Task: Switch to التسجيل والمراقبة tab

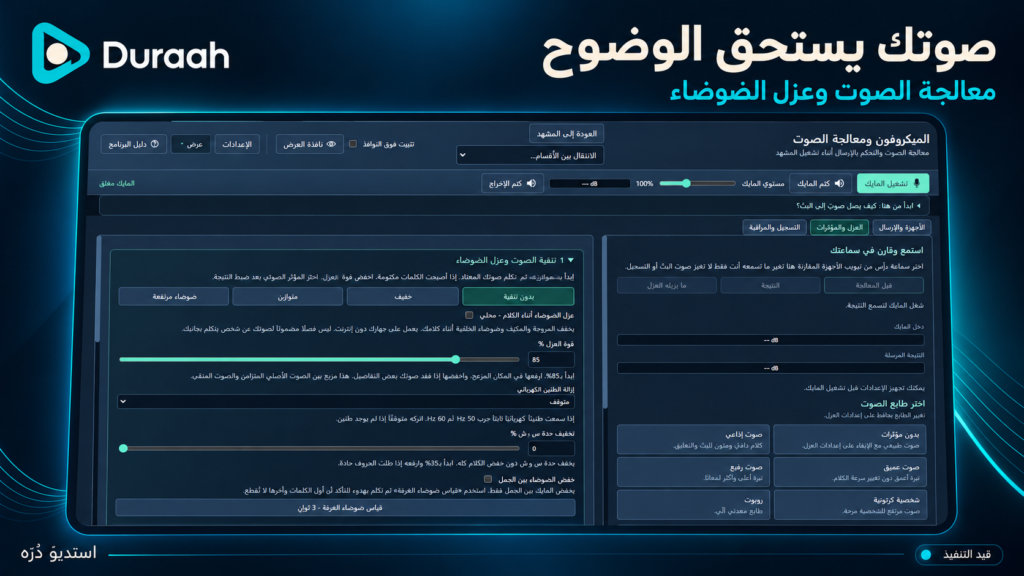Action: [x=775, y=227]
